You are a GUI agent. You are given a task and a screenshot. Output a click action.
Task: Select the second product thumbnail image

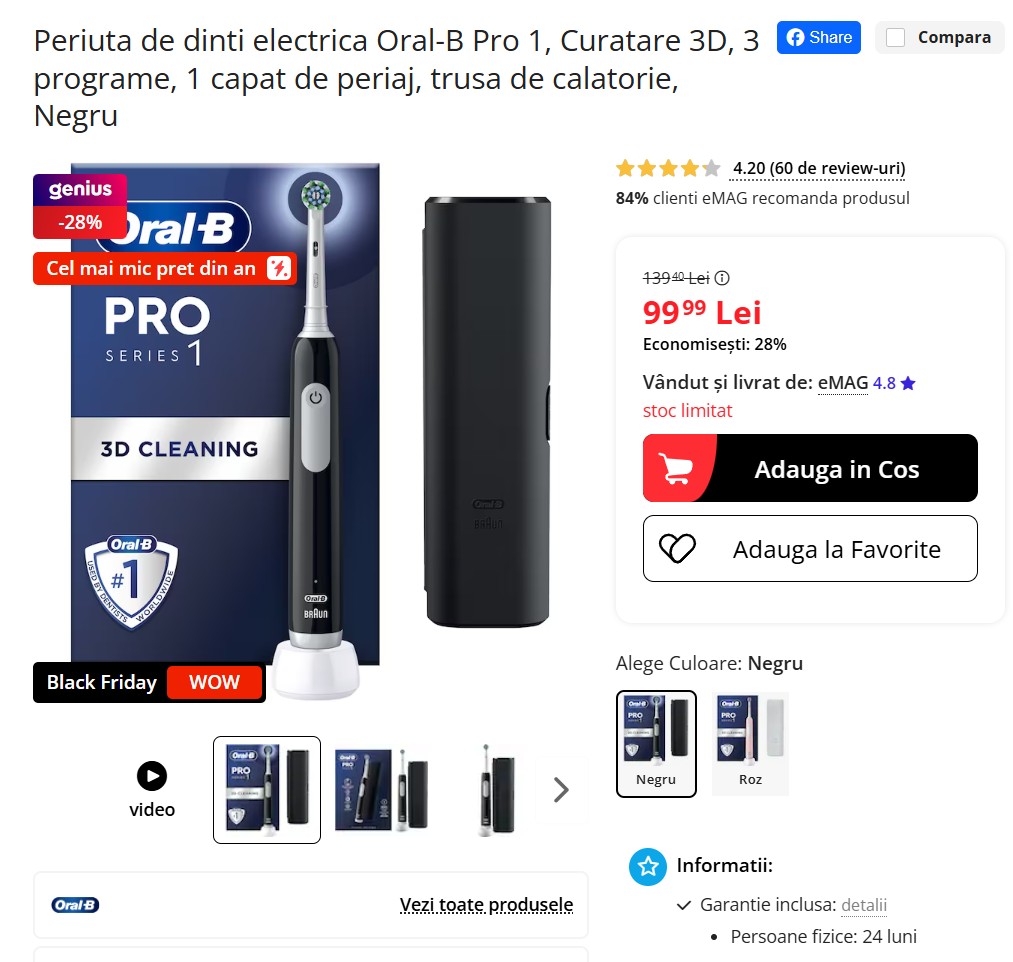point(381,789)
